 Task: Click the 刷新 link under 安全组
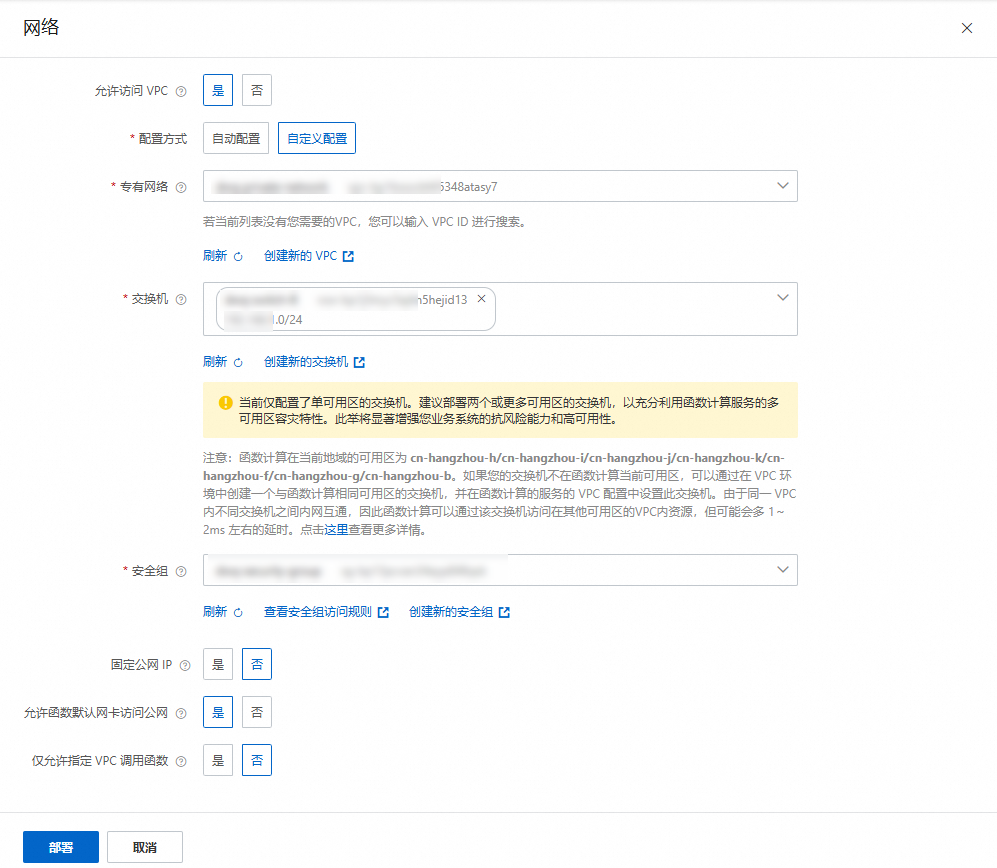tap(215, 611)
